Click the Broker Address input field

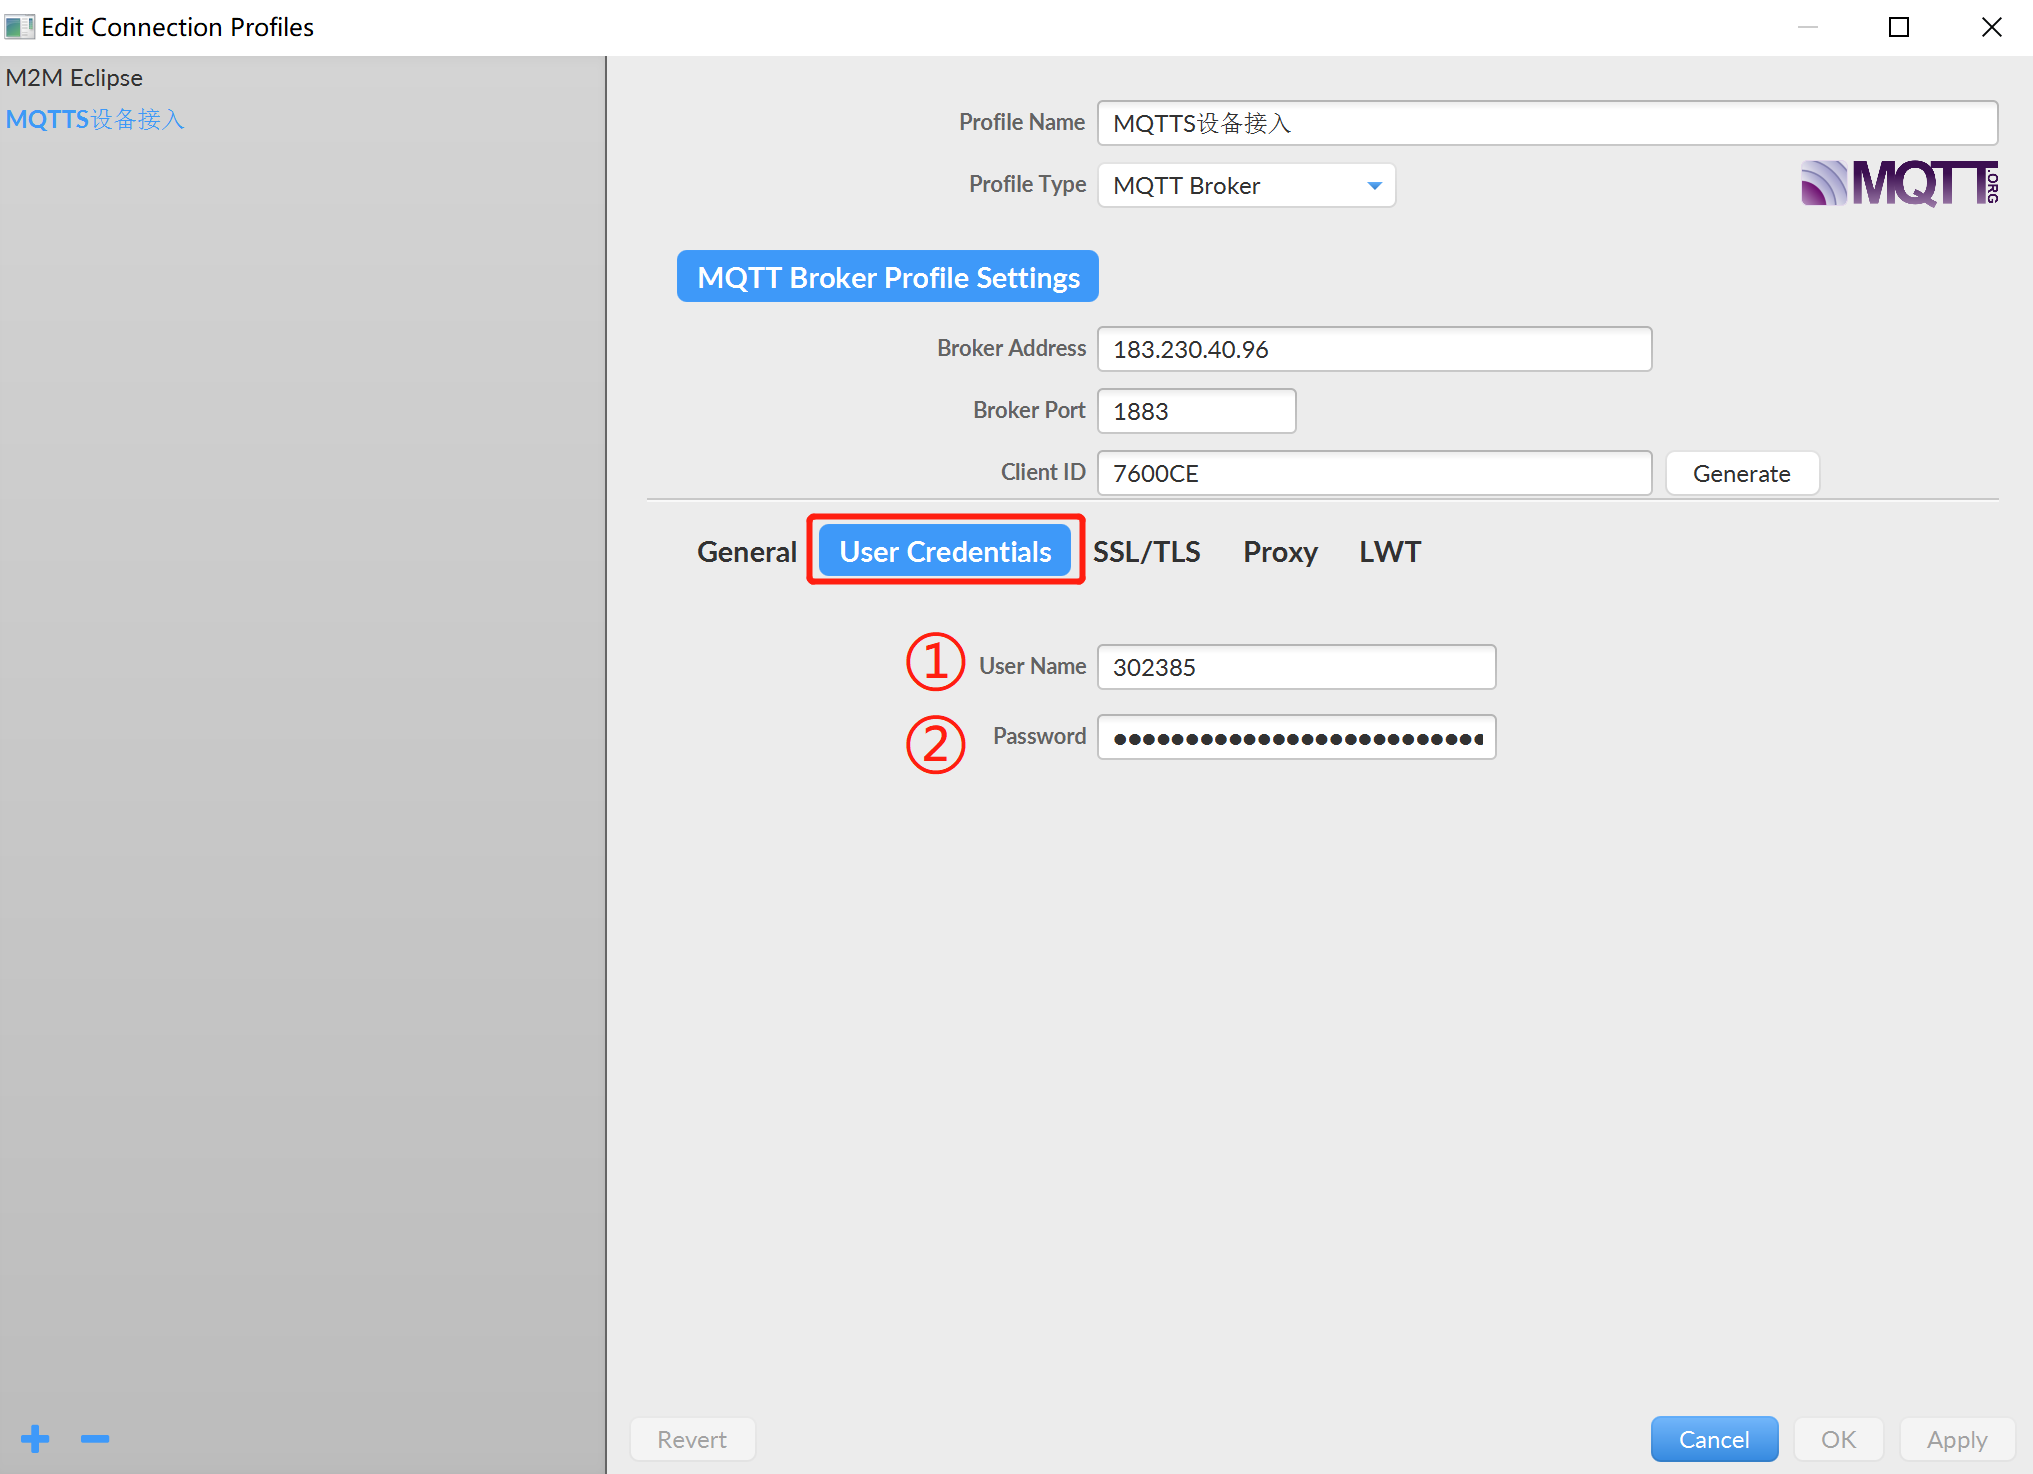pyautogui.click(x=1373, y=349)
